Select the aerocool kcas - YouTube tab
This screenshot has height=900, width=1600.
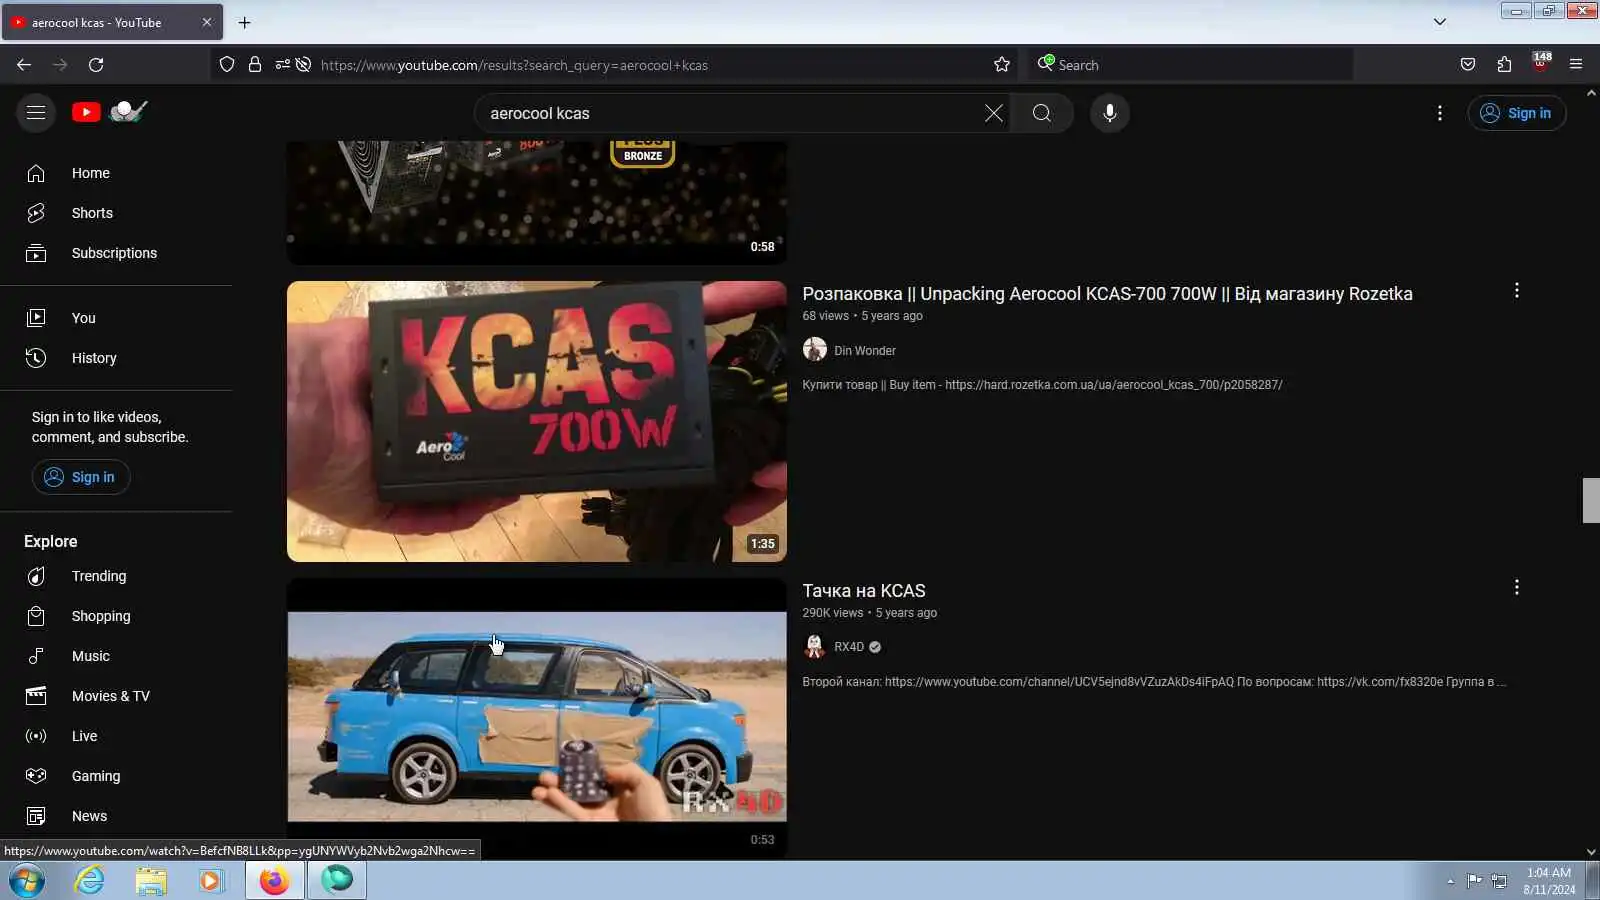(112, 22)
